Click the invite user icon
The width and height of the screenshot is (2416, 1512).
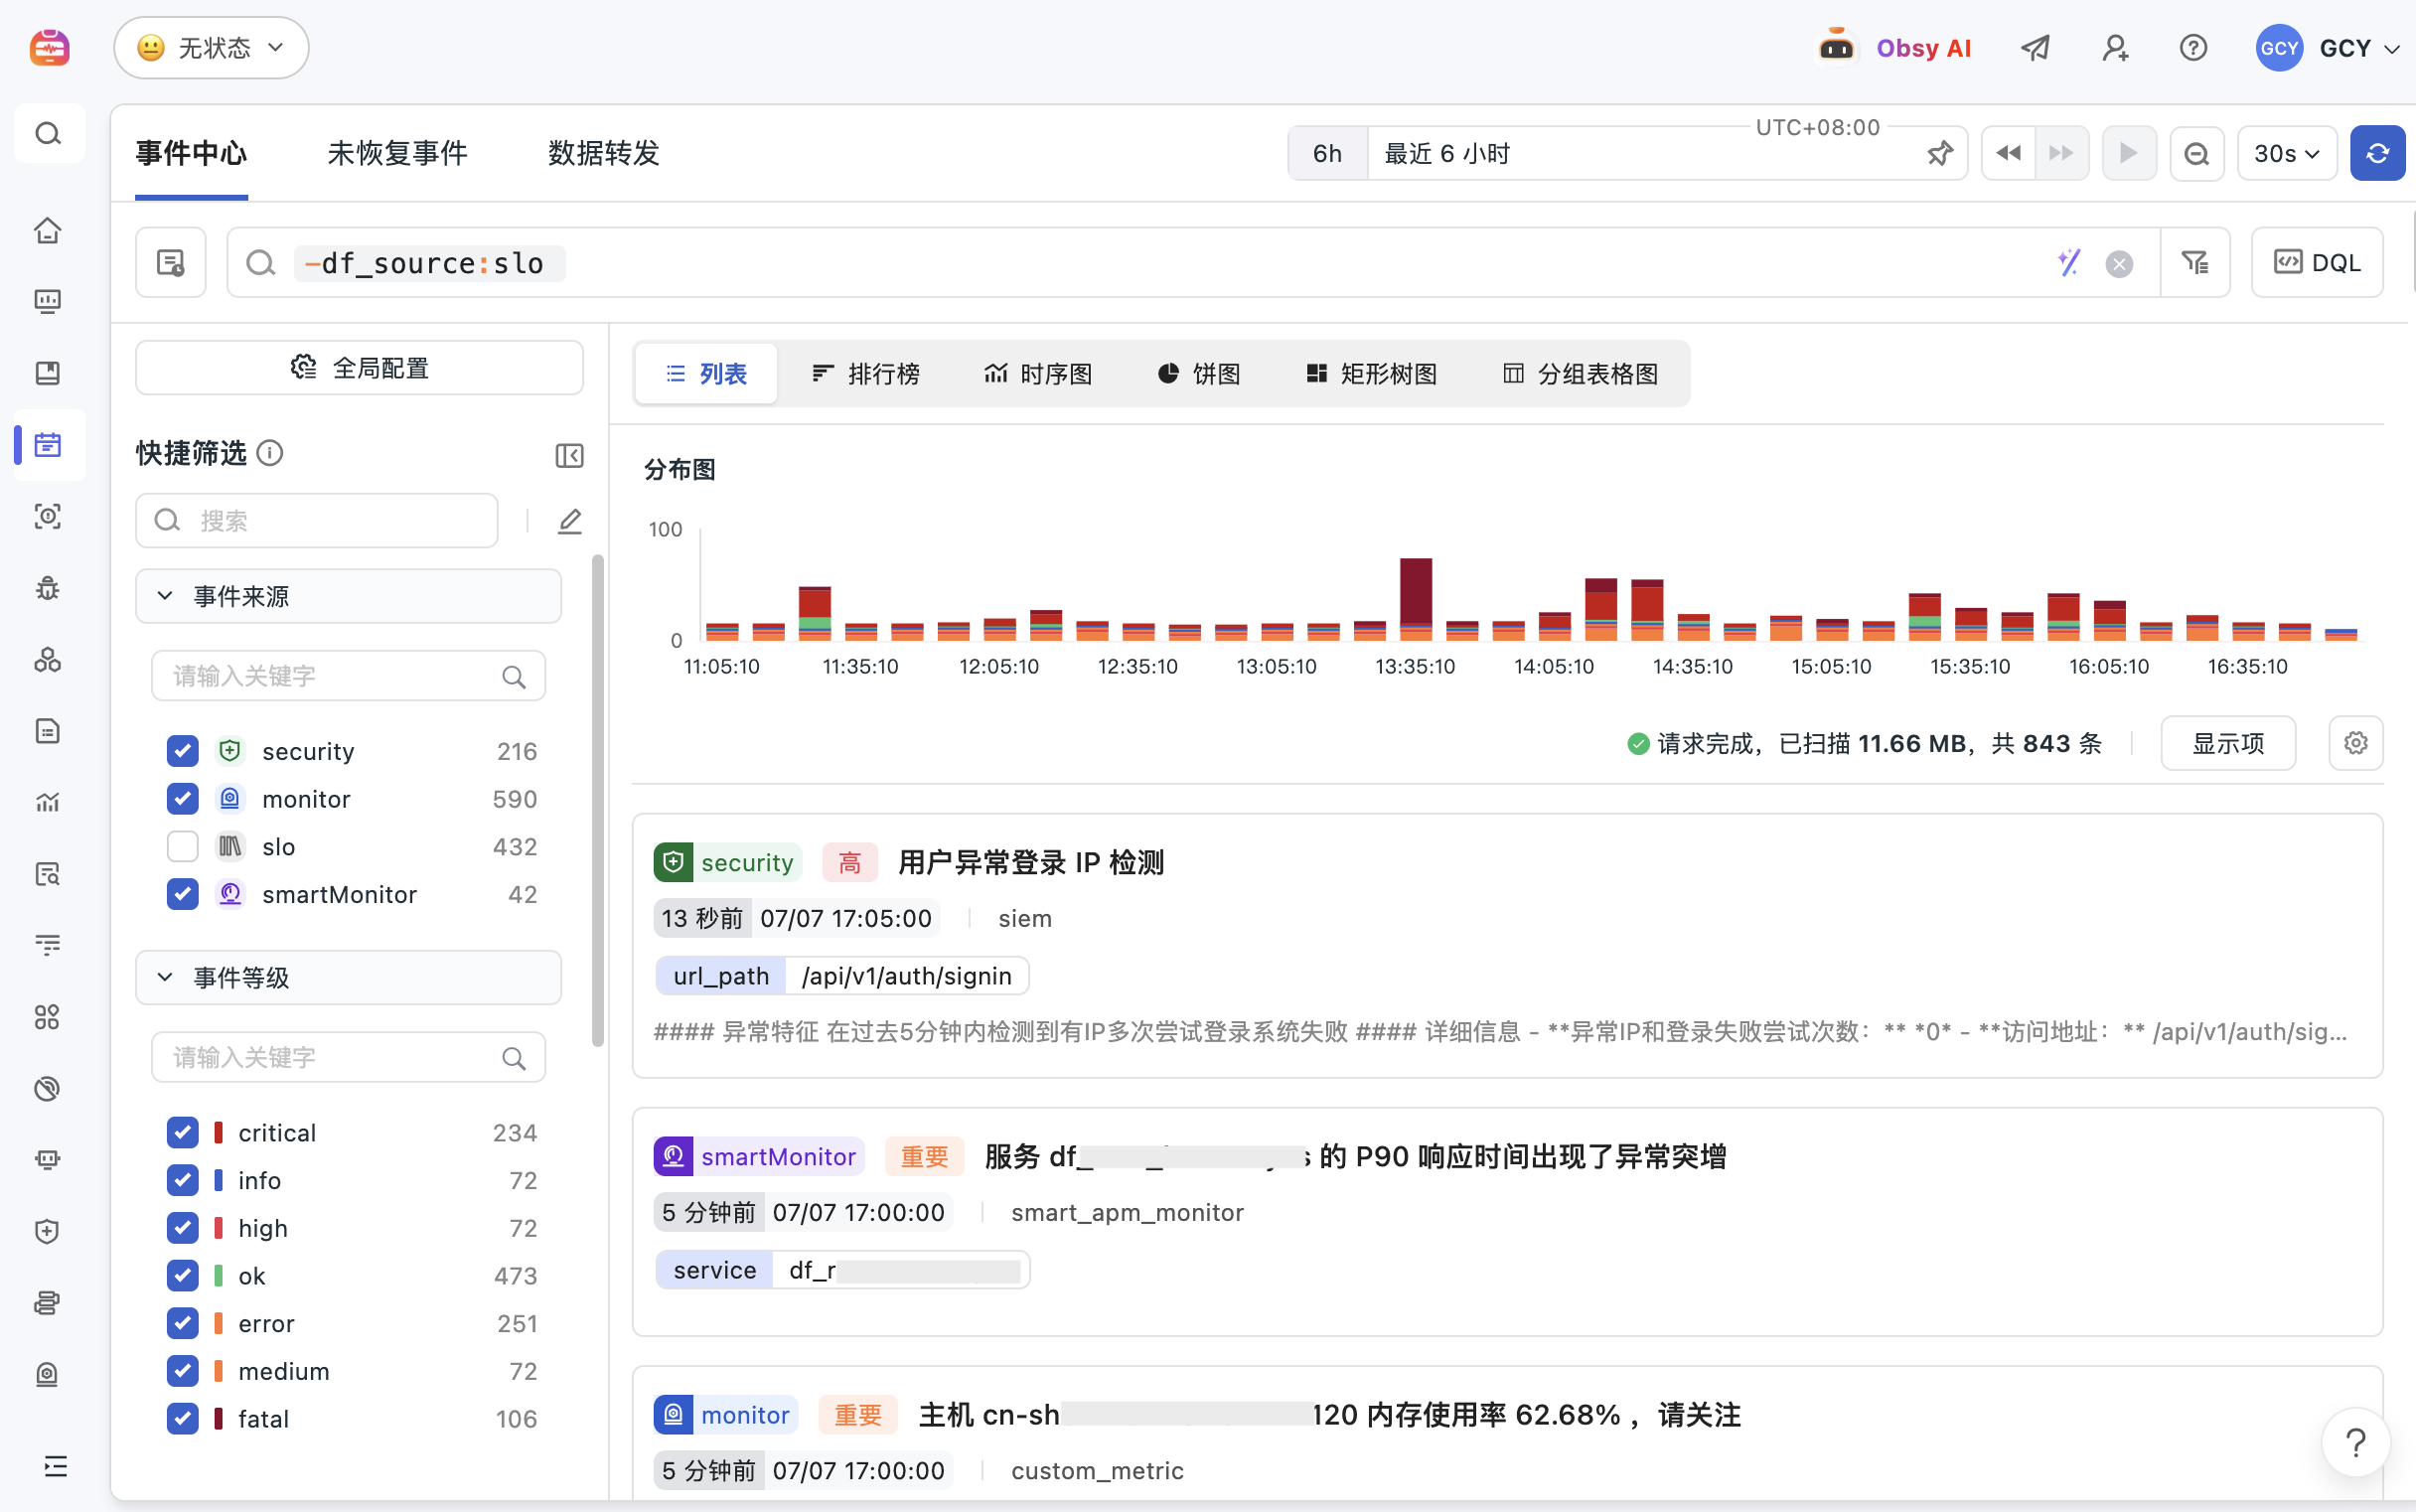click(2115, 47)
